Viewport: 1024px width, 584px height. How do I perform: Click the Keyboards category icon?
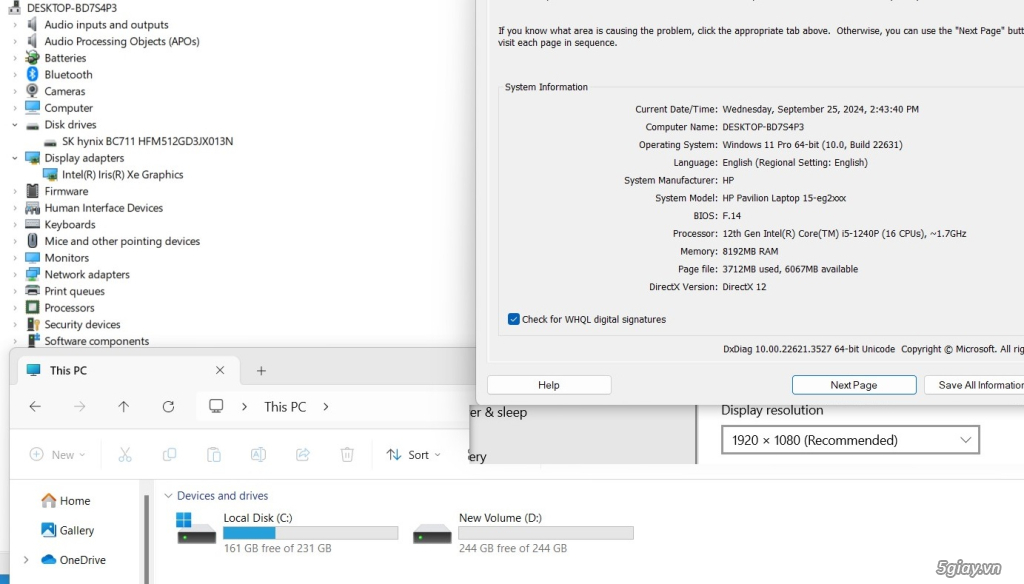[33, 224]
